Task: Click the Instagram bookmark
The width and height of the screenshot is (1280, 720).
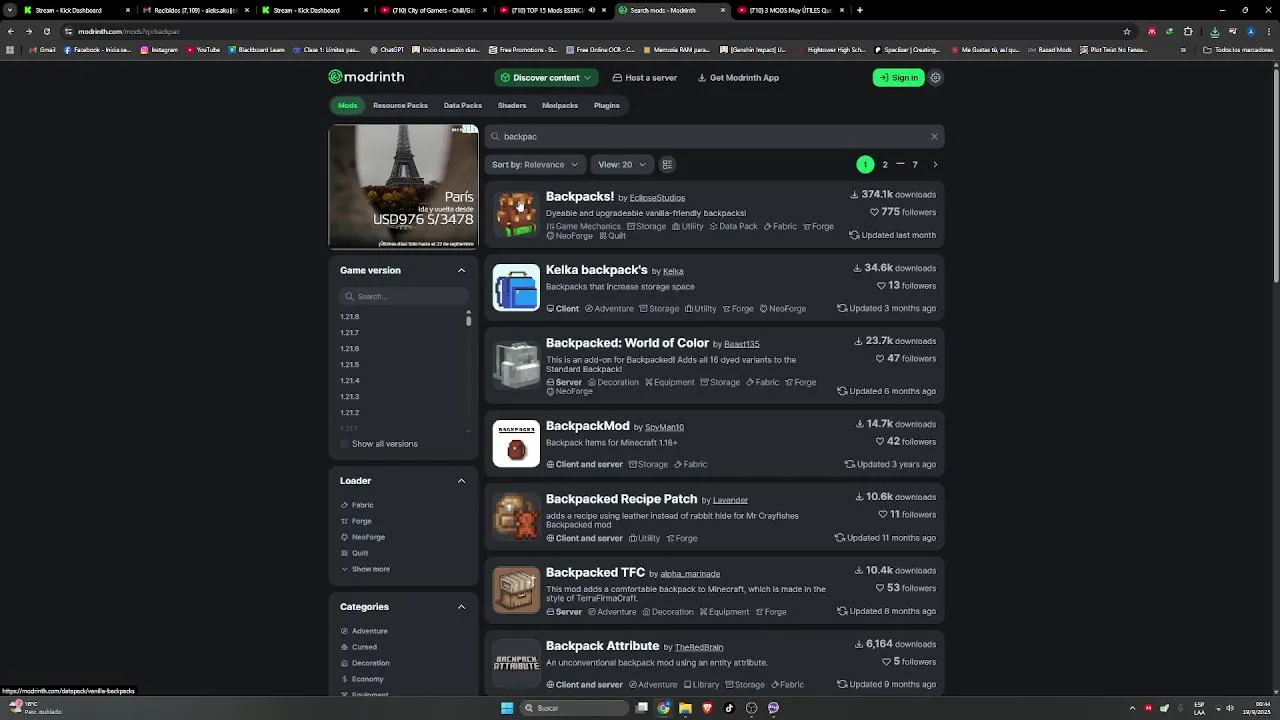Action: click(x=159, y=50)
